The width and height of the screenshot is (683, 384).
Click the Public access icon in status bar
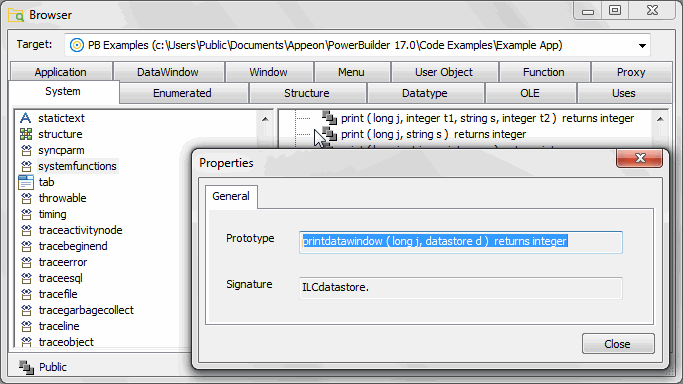(26, 367)
